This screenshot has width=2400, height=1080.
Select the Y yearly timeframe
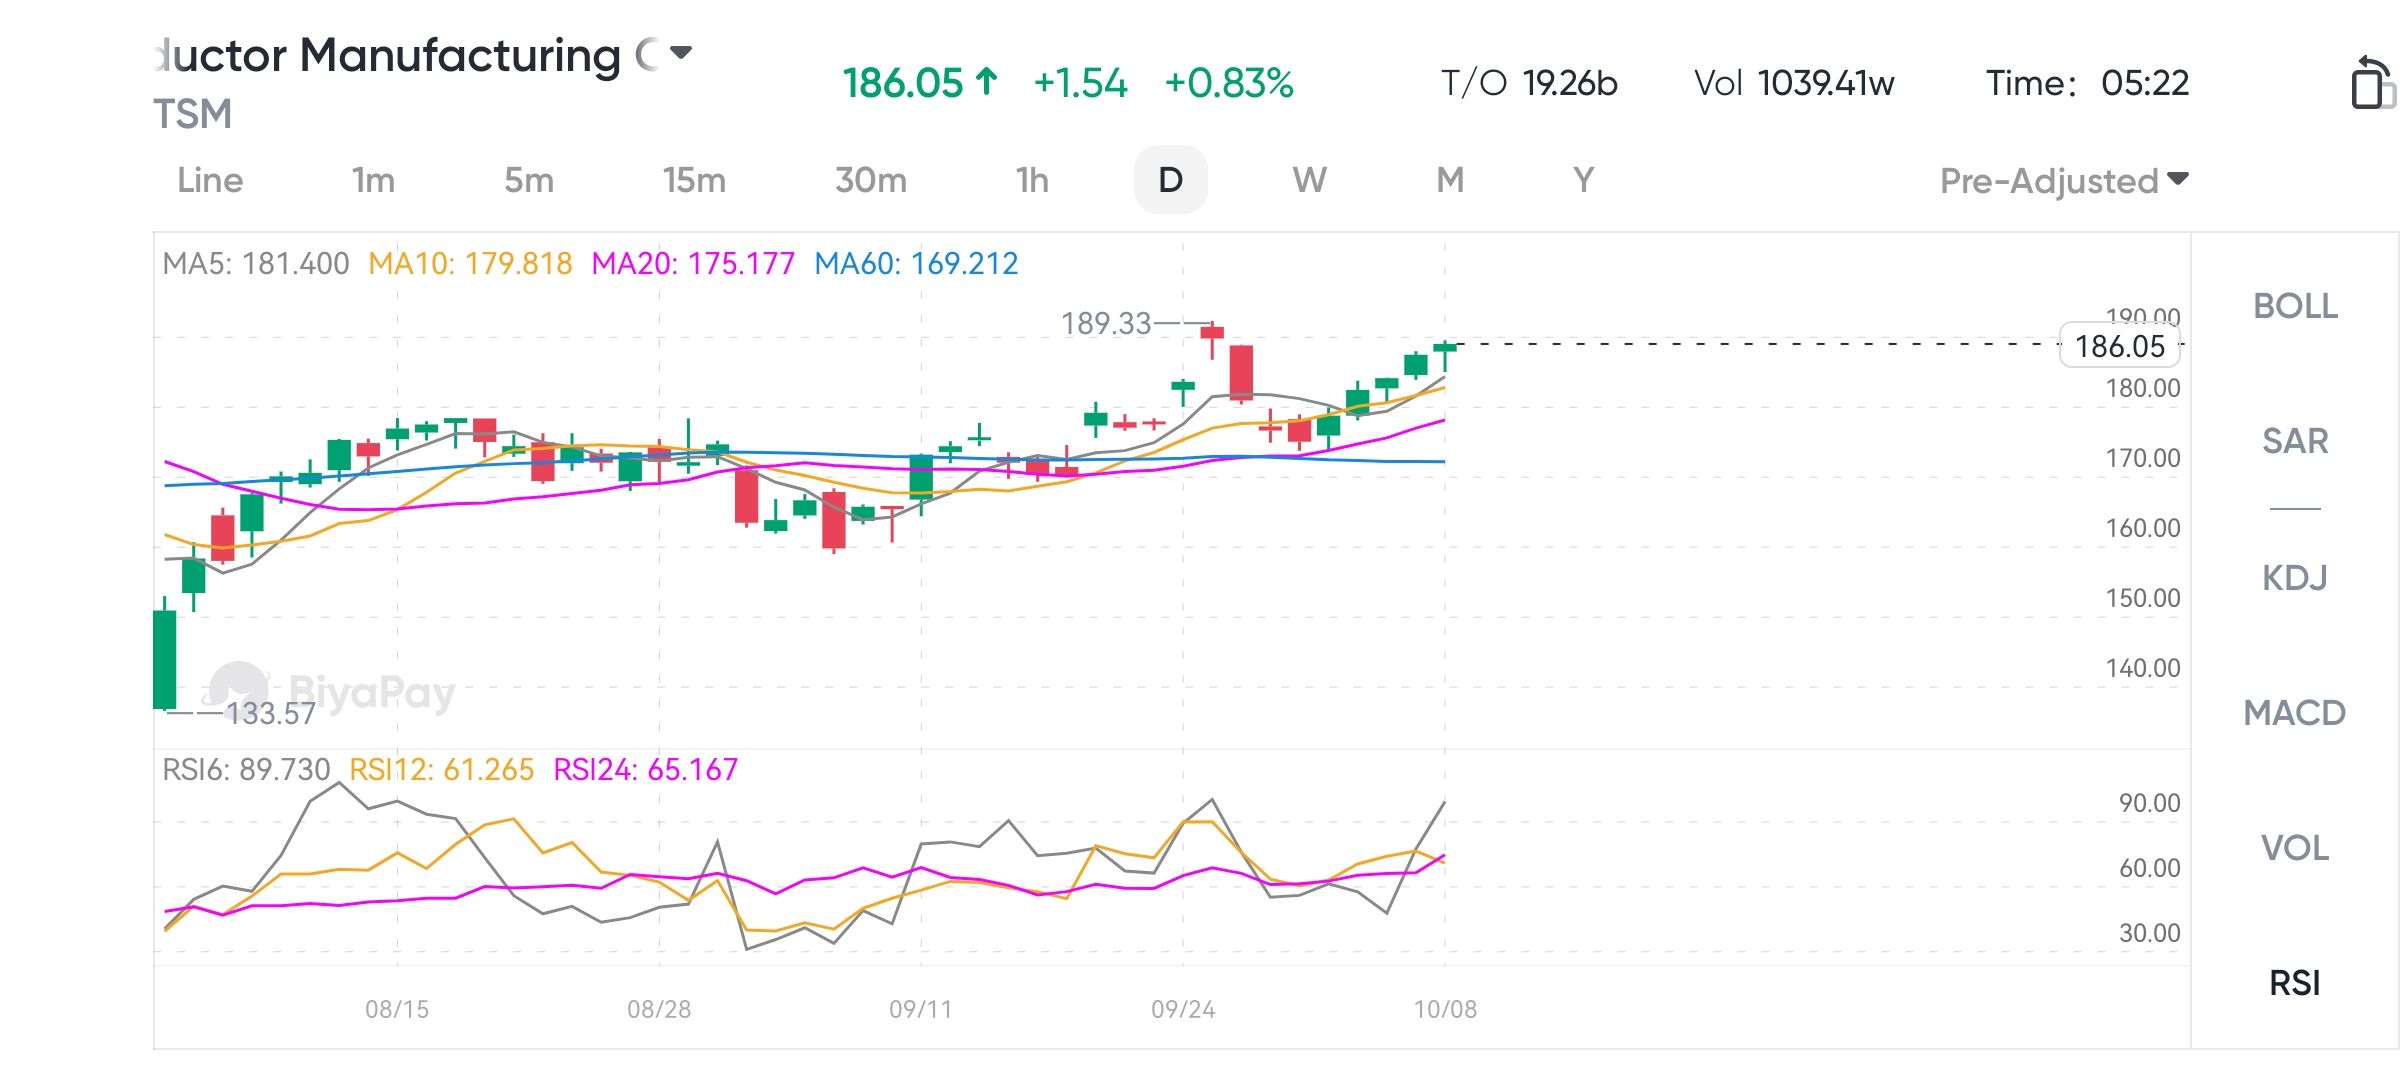click(x=1583, y=180)
